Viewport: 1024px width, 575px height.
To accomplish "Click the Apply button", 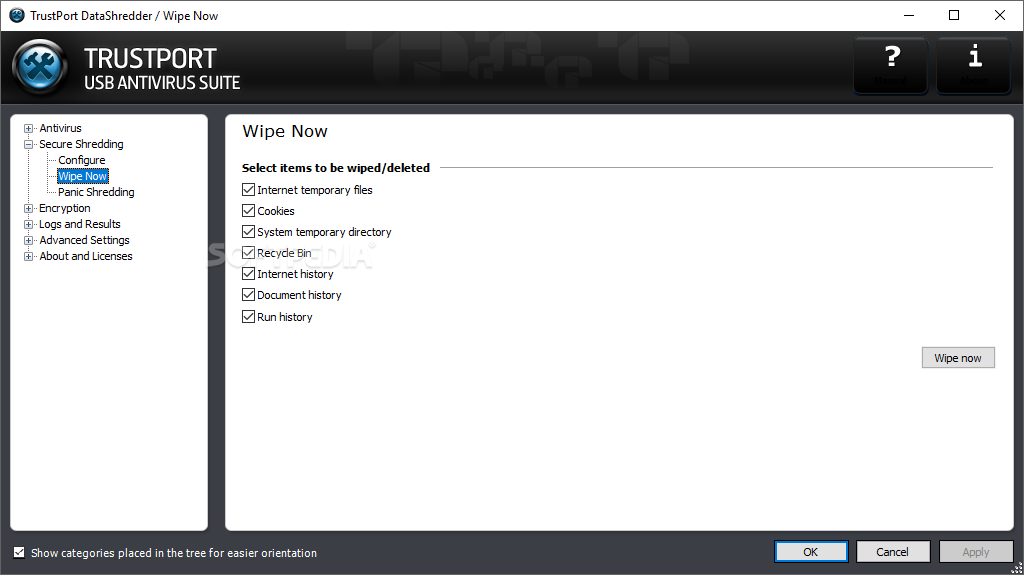I will [x=976, y=551].
